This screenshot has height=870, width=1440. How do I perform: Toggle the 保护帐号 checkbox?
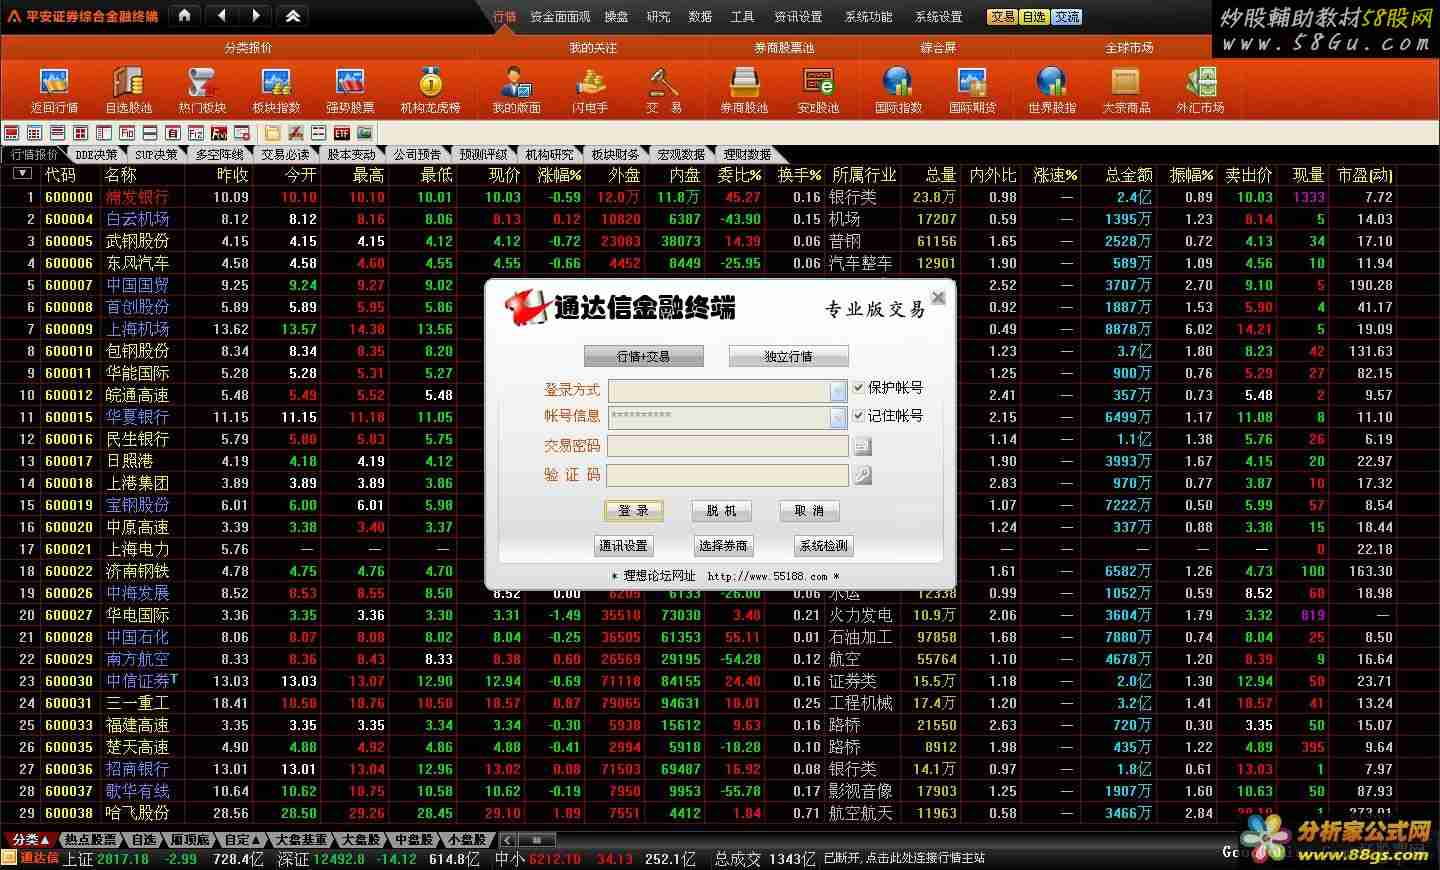point(858,388)
